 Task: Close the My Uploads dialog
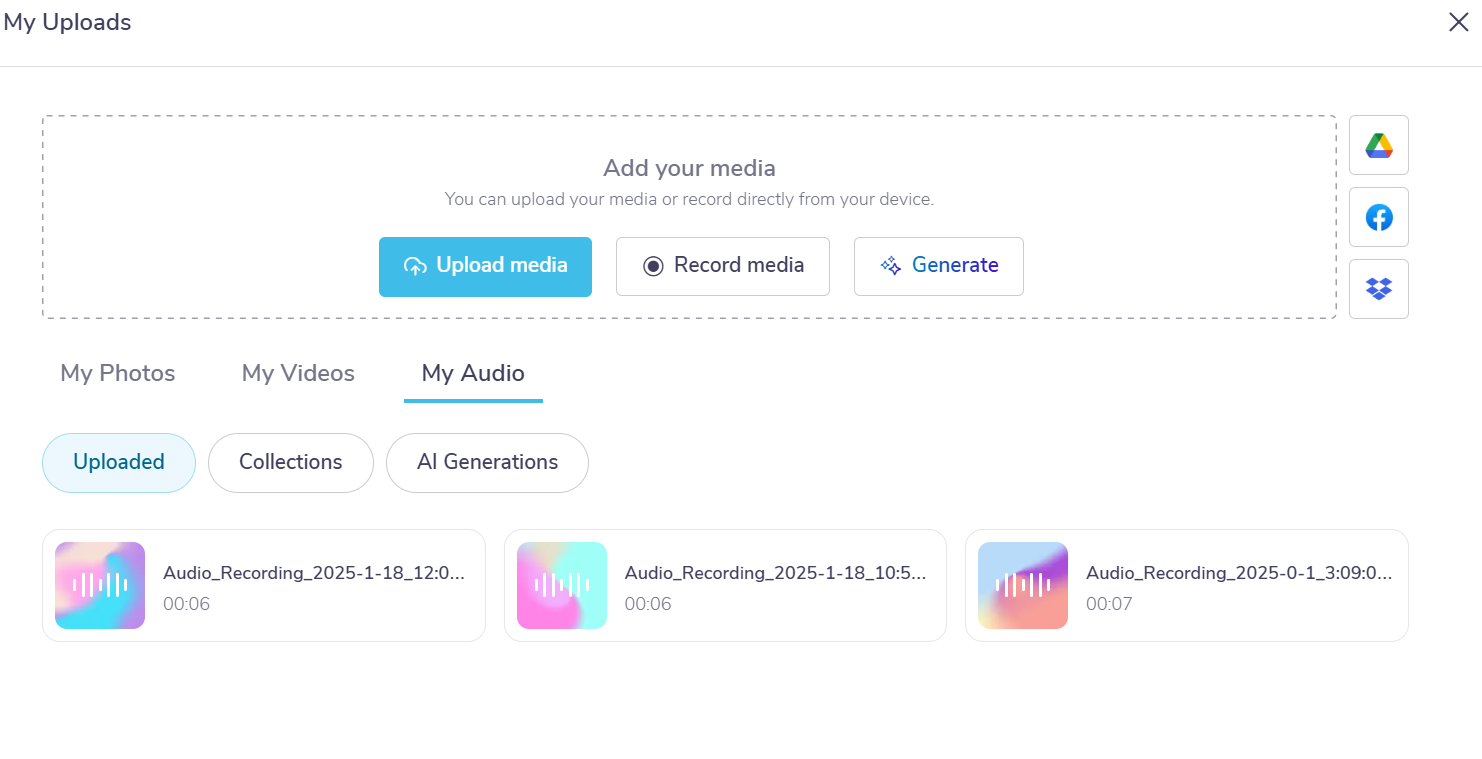pyautogui.click(x=1458, y=21)
